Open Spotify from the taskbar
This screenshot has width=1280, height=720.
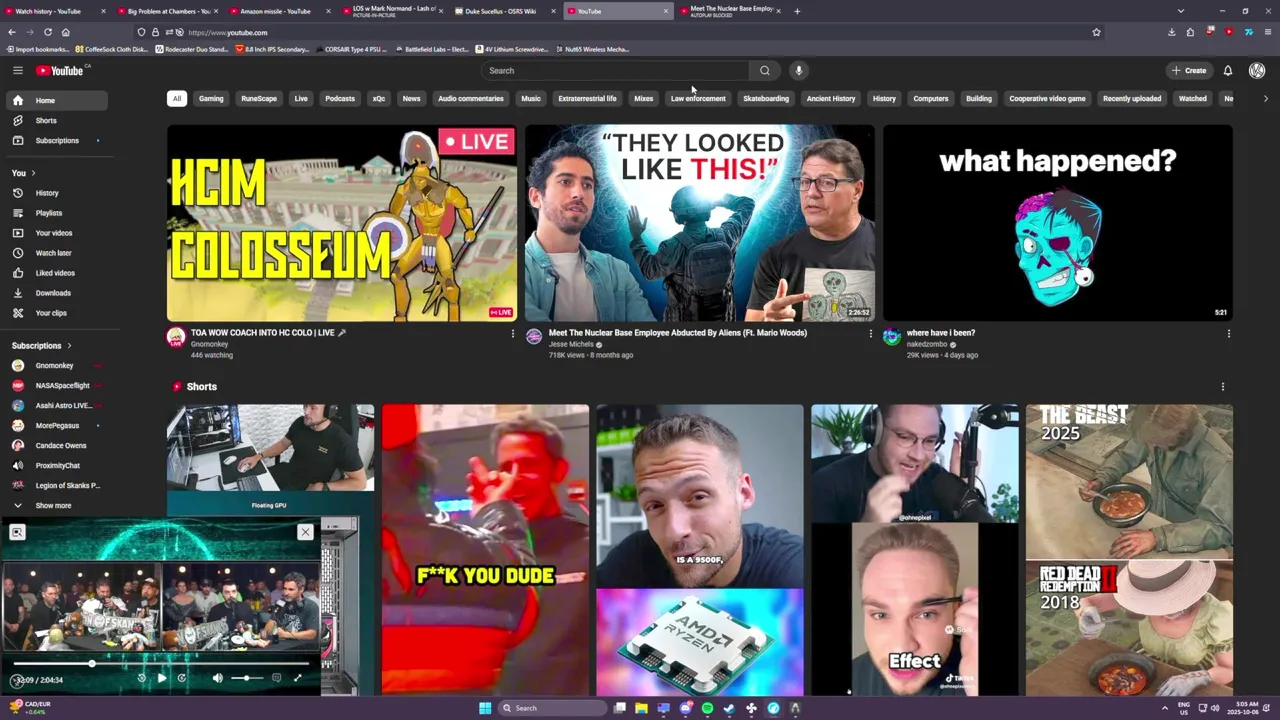(707, 708)
